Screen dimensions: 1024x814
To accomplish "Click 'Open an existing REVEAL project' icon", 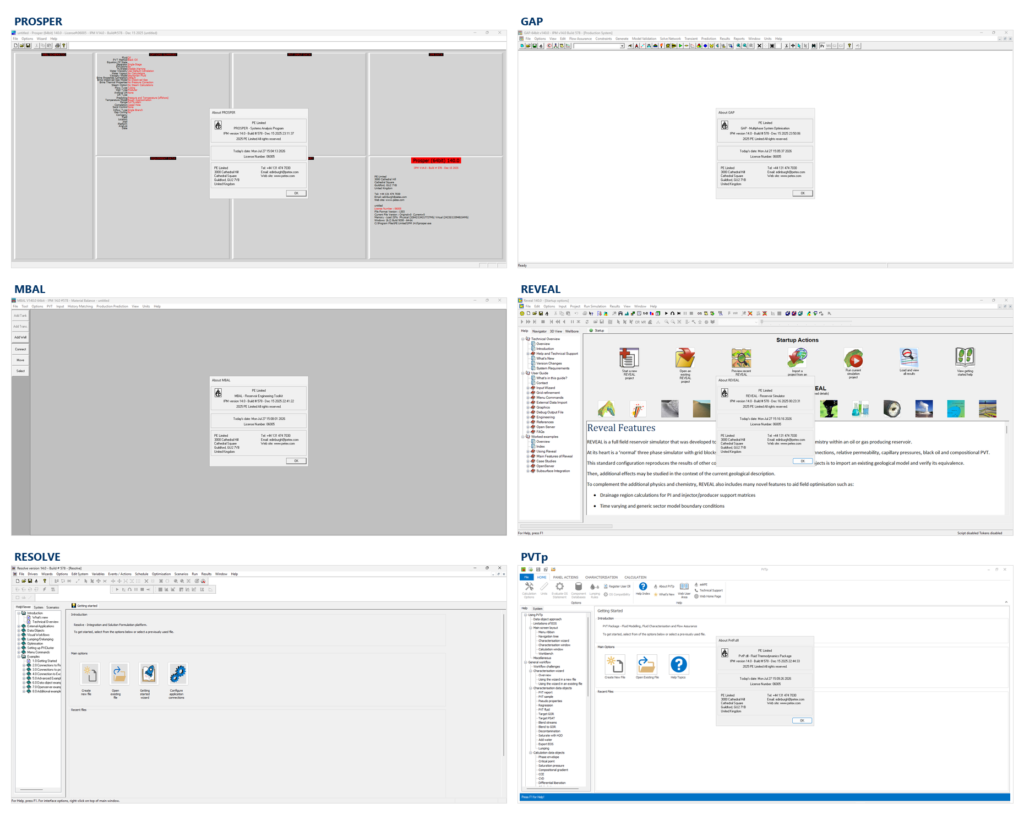I will coord(685,357).
